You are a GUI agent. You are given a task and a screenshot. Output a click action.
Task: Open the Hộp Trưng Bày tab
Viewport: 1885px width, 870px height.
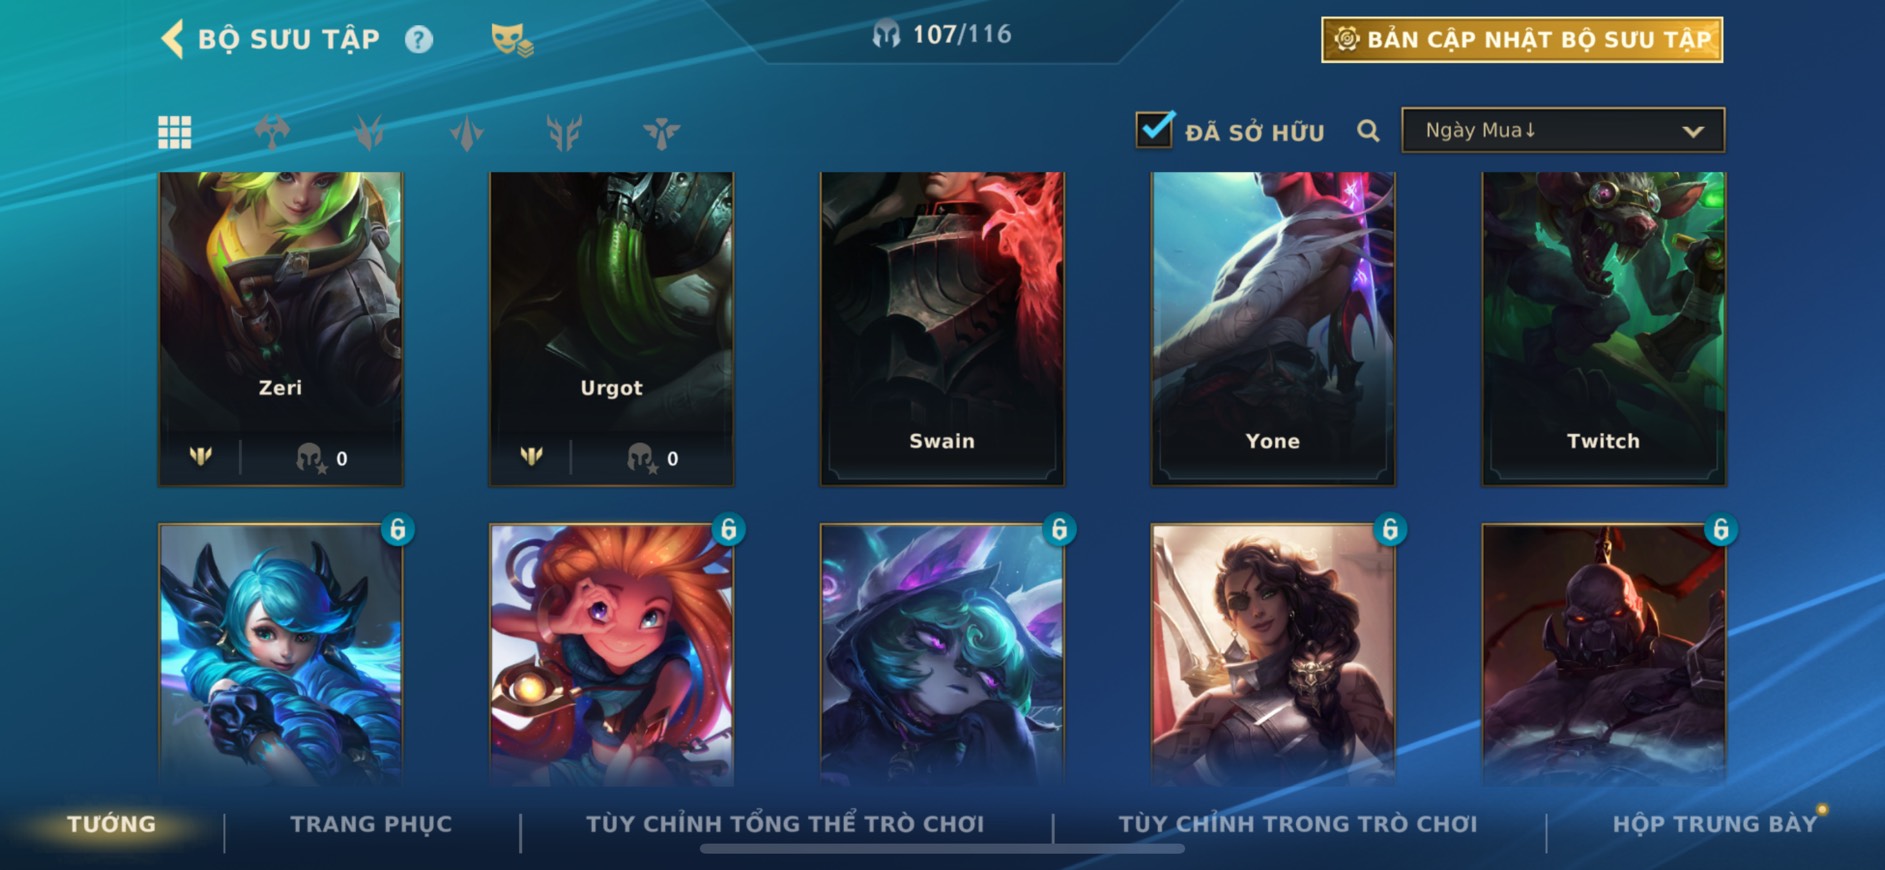tap(1714, 824)
